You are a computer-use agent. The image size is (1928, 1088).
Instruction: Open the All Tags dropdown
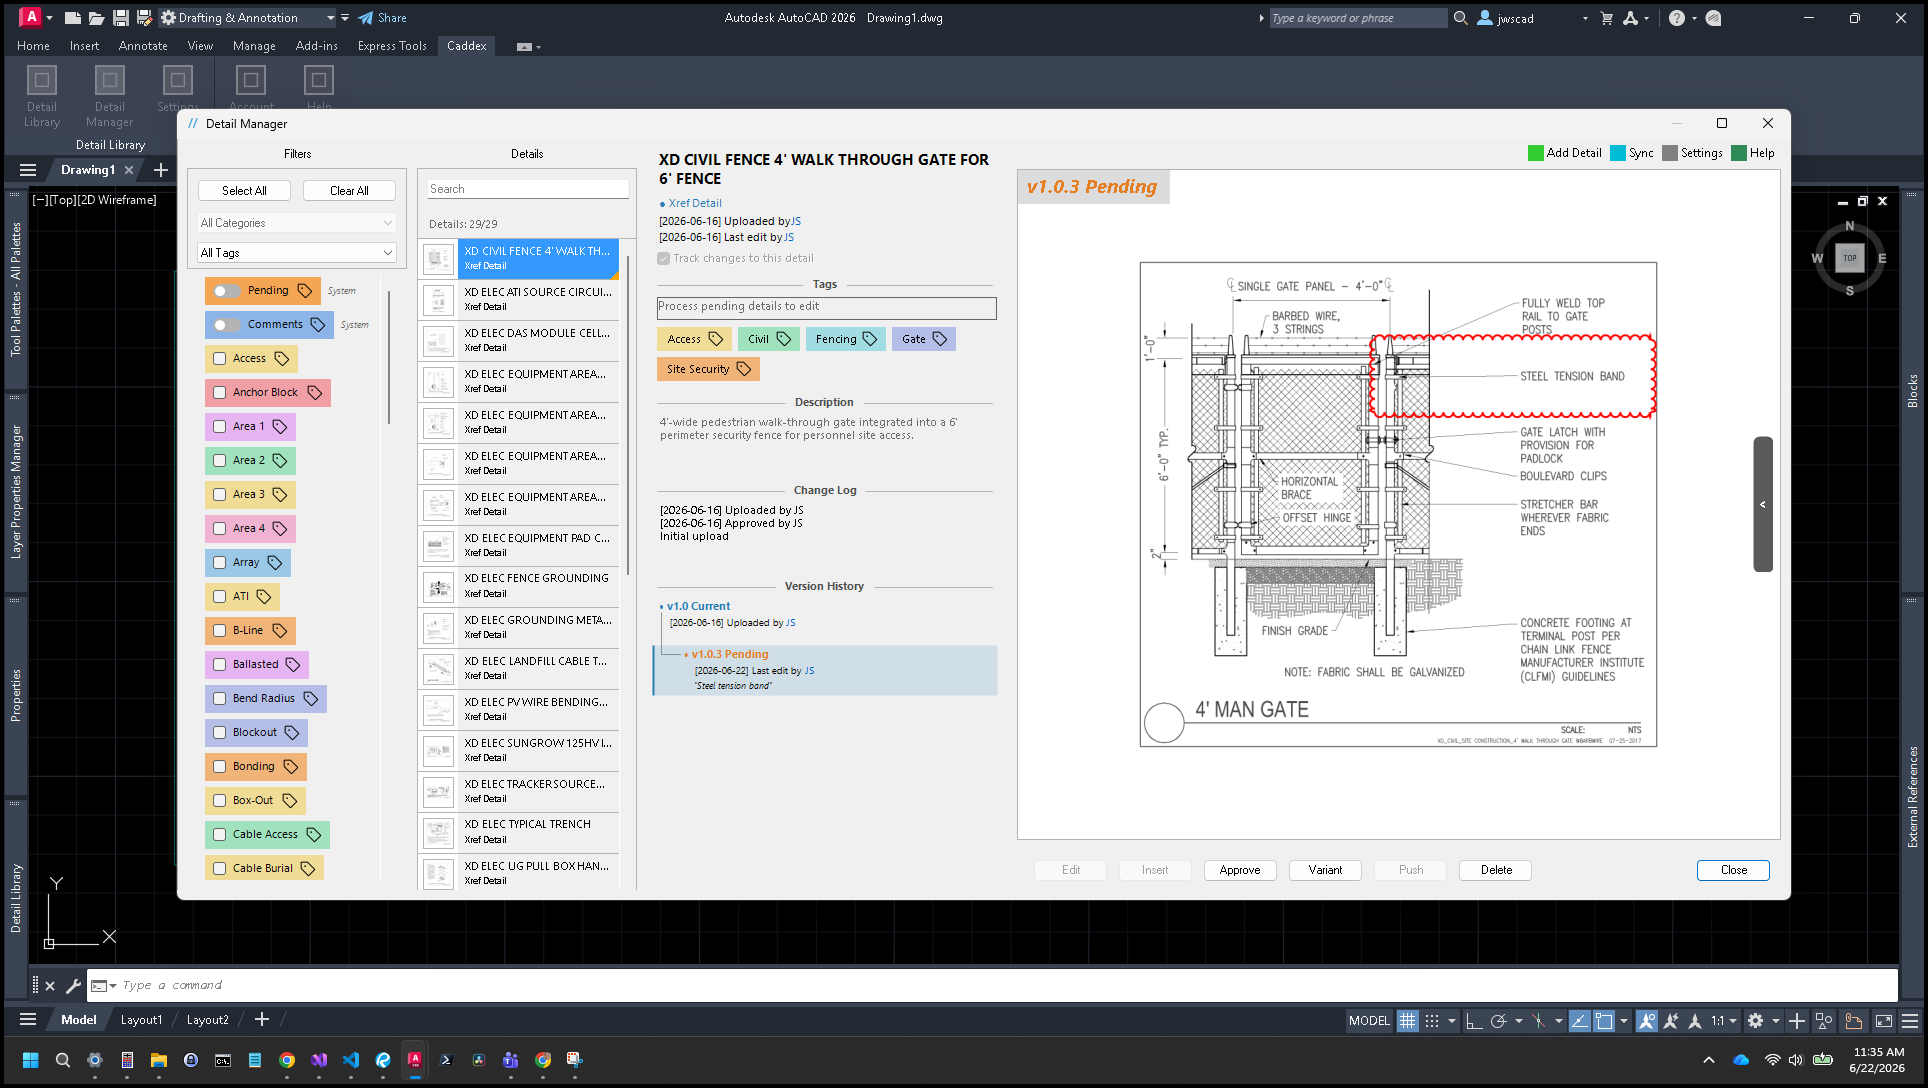point(297,253)
